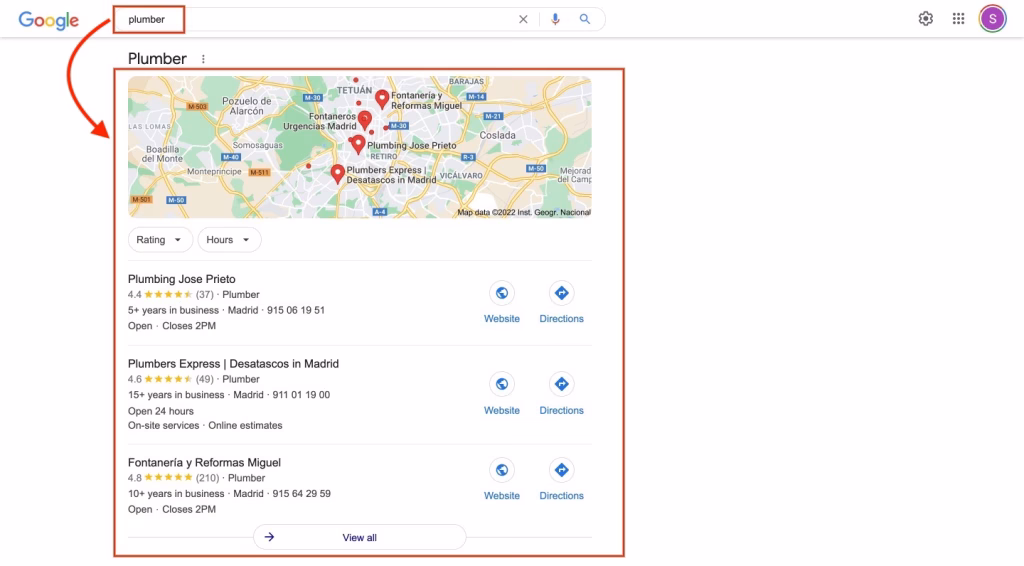Click '15+ years in business' text
This screenshot has height=566, width=1024.
[x=176, y=395]
